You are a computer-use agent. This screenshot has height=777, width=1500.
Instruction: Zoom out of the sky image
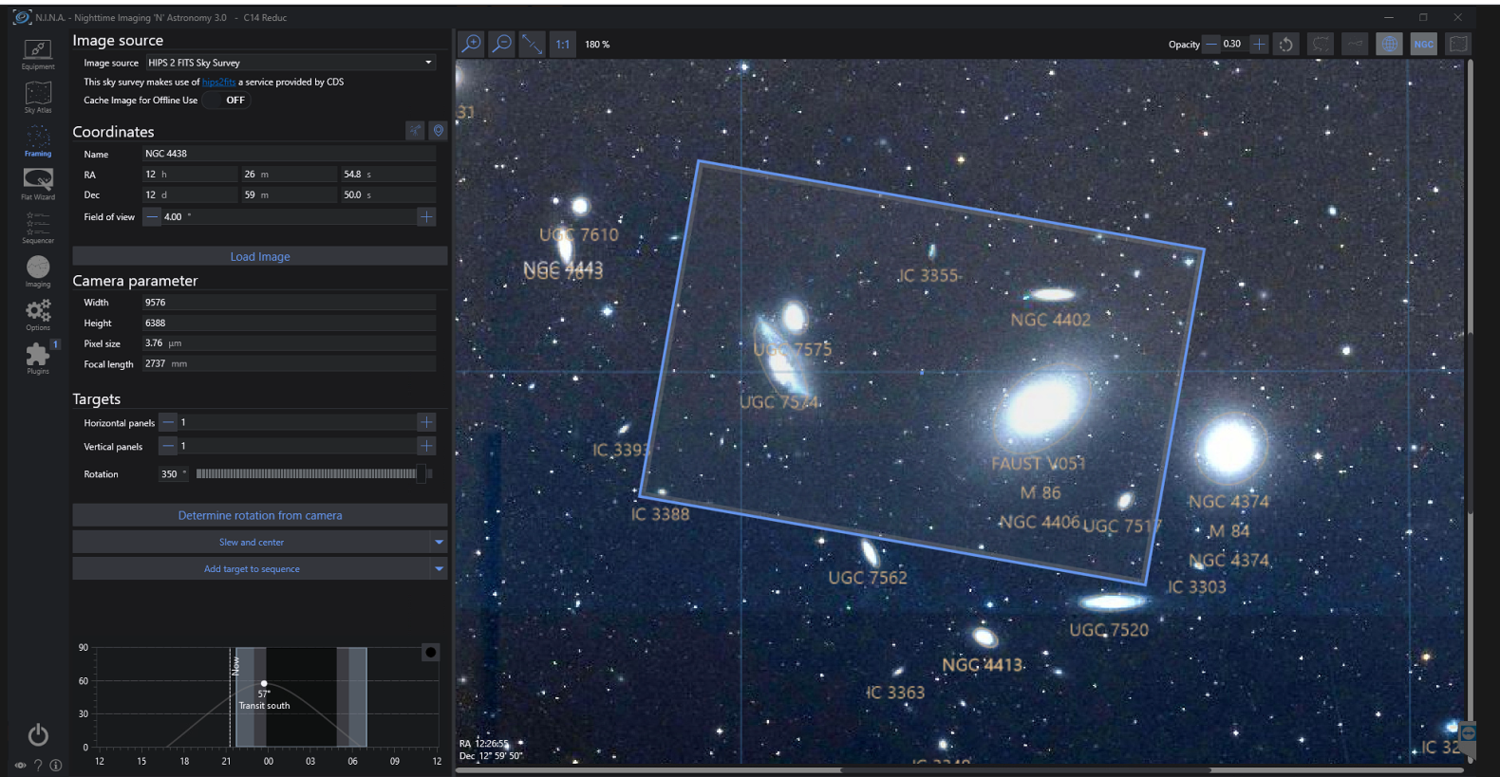pos(502,44)
